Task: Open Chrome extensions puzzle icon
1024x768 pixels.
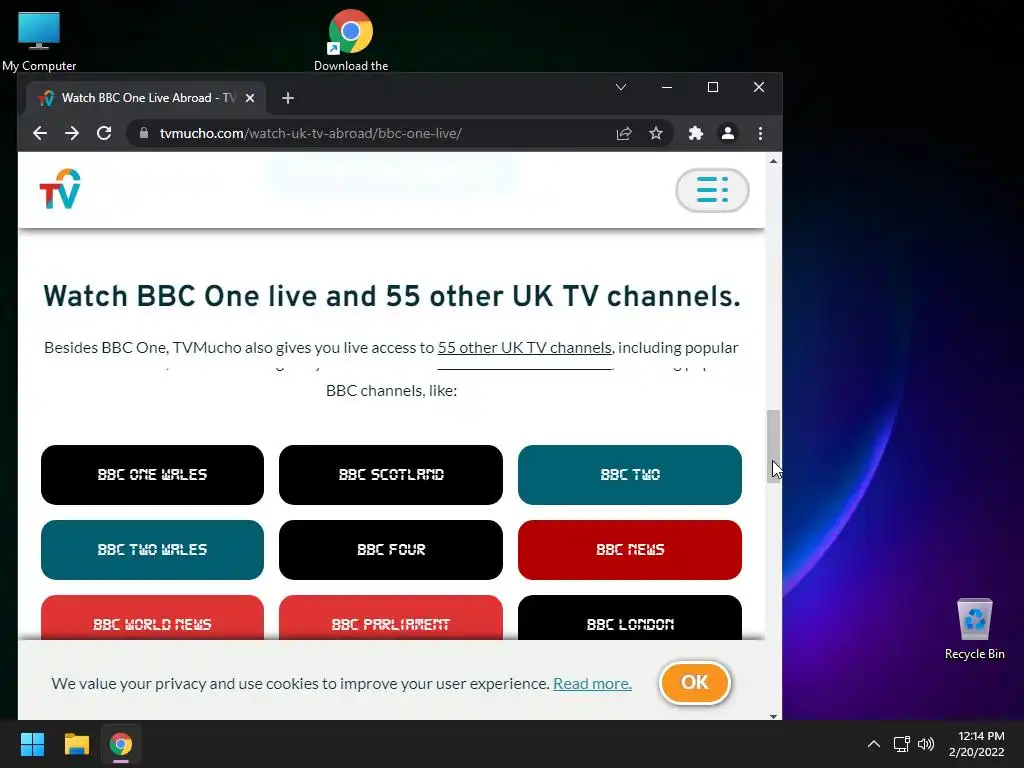Action: pyautogui.click(x=696, y=133)
